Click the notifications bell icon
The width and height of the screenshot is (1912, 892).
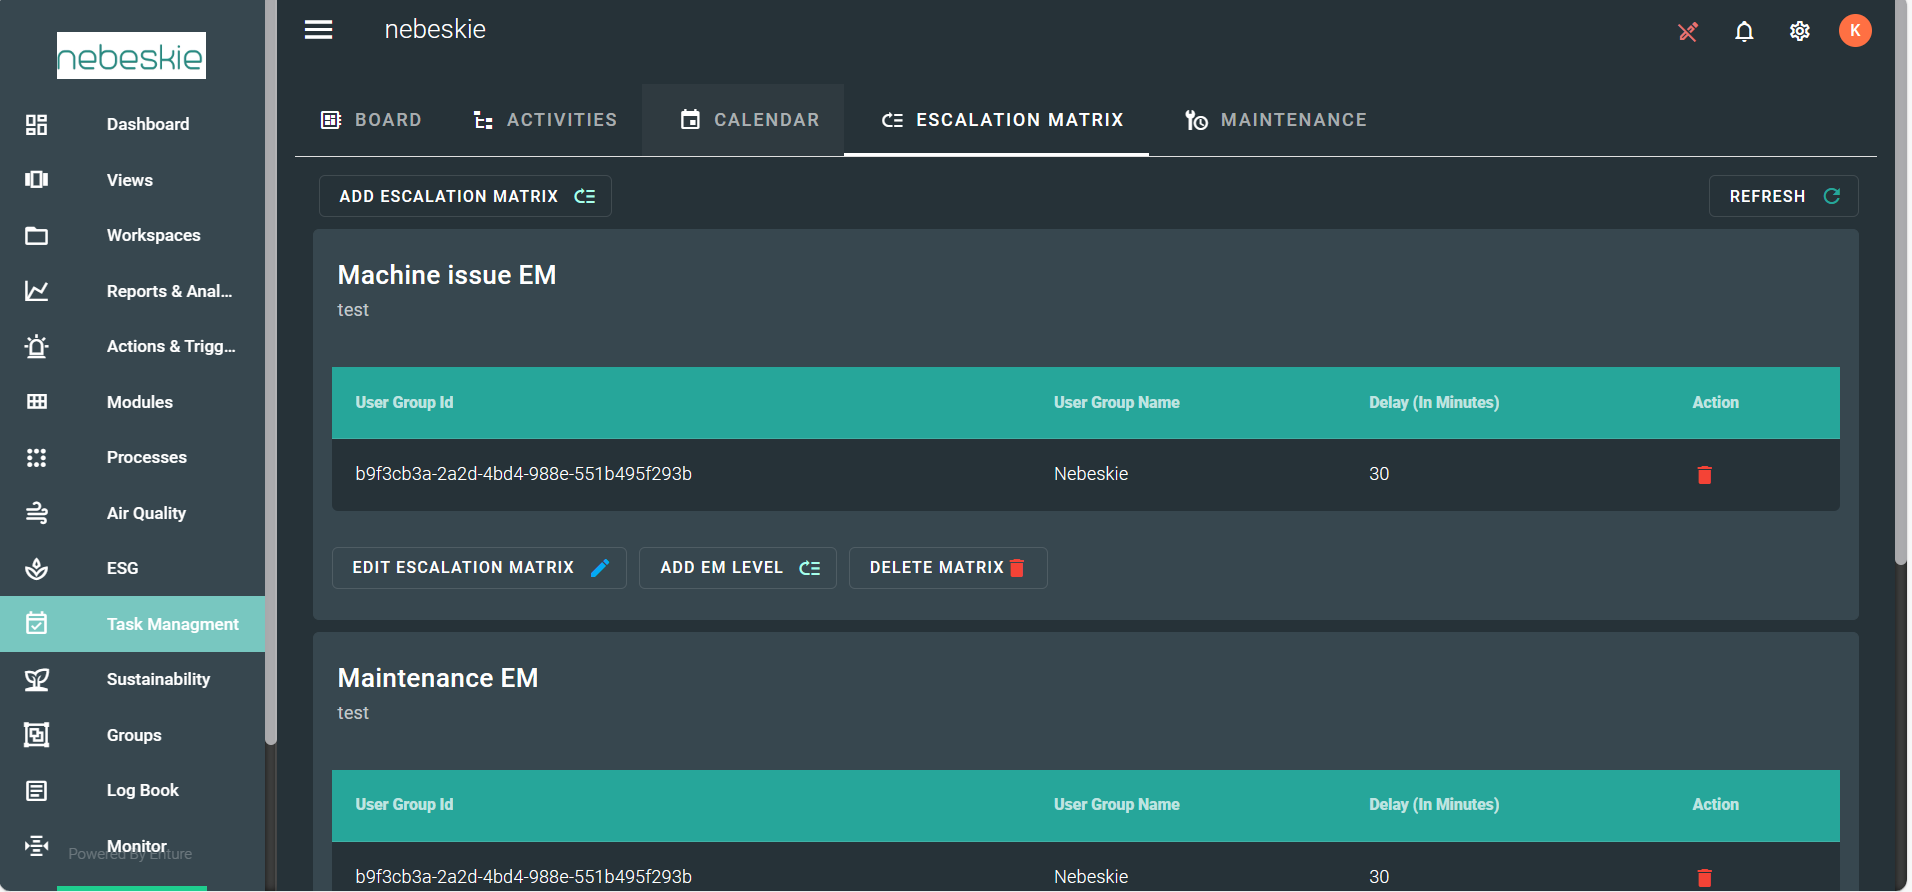[x=1743, y=32]
